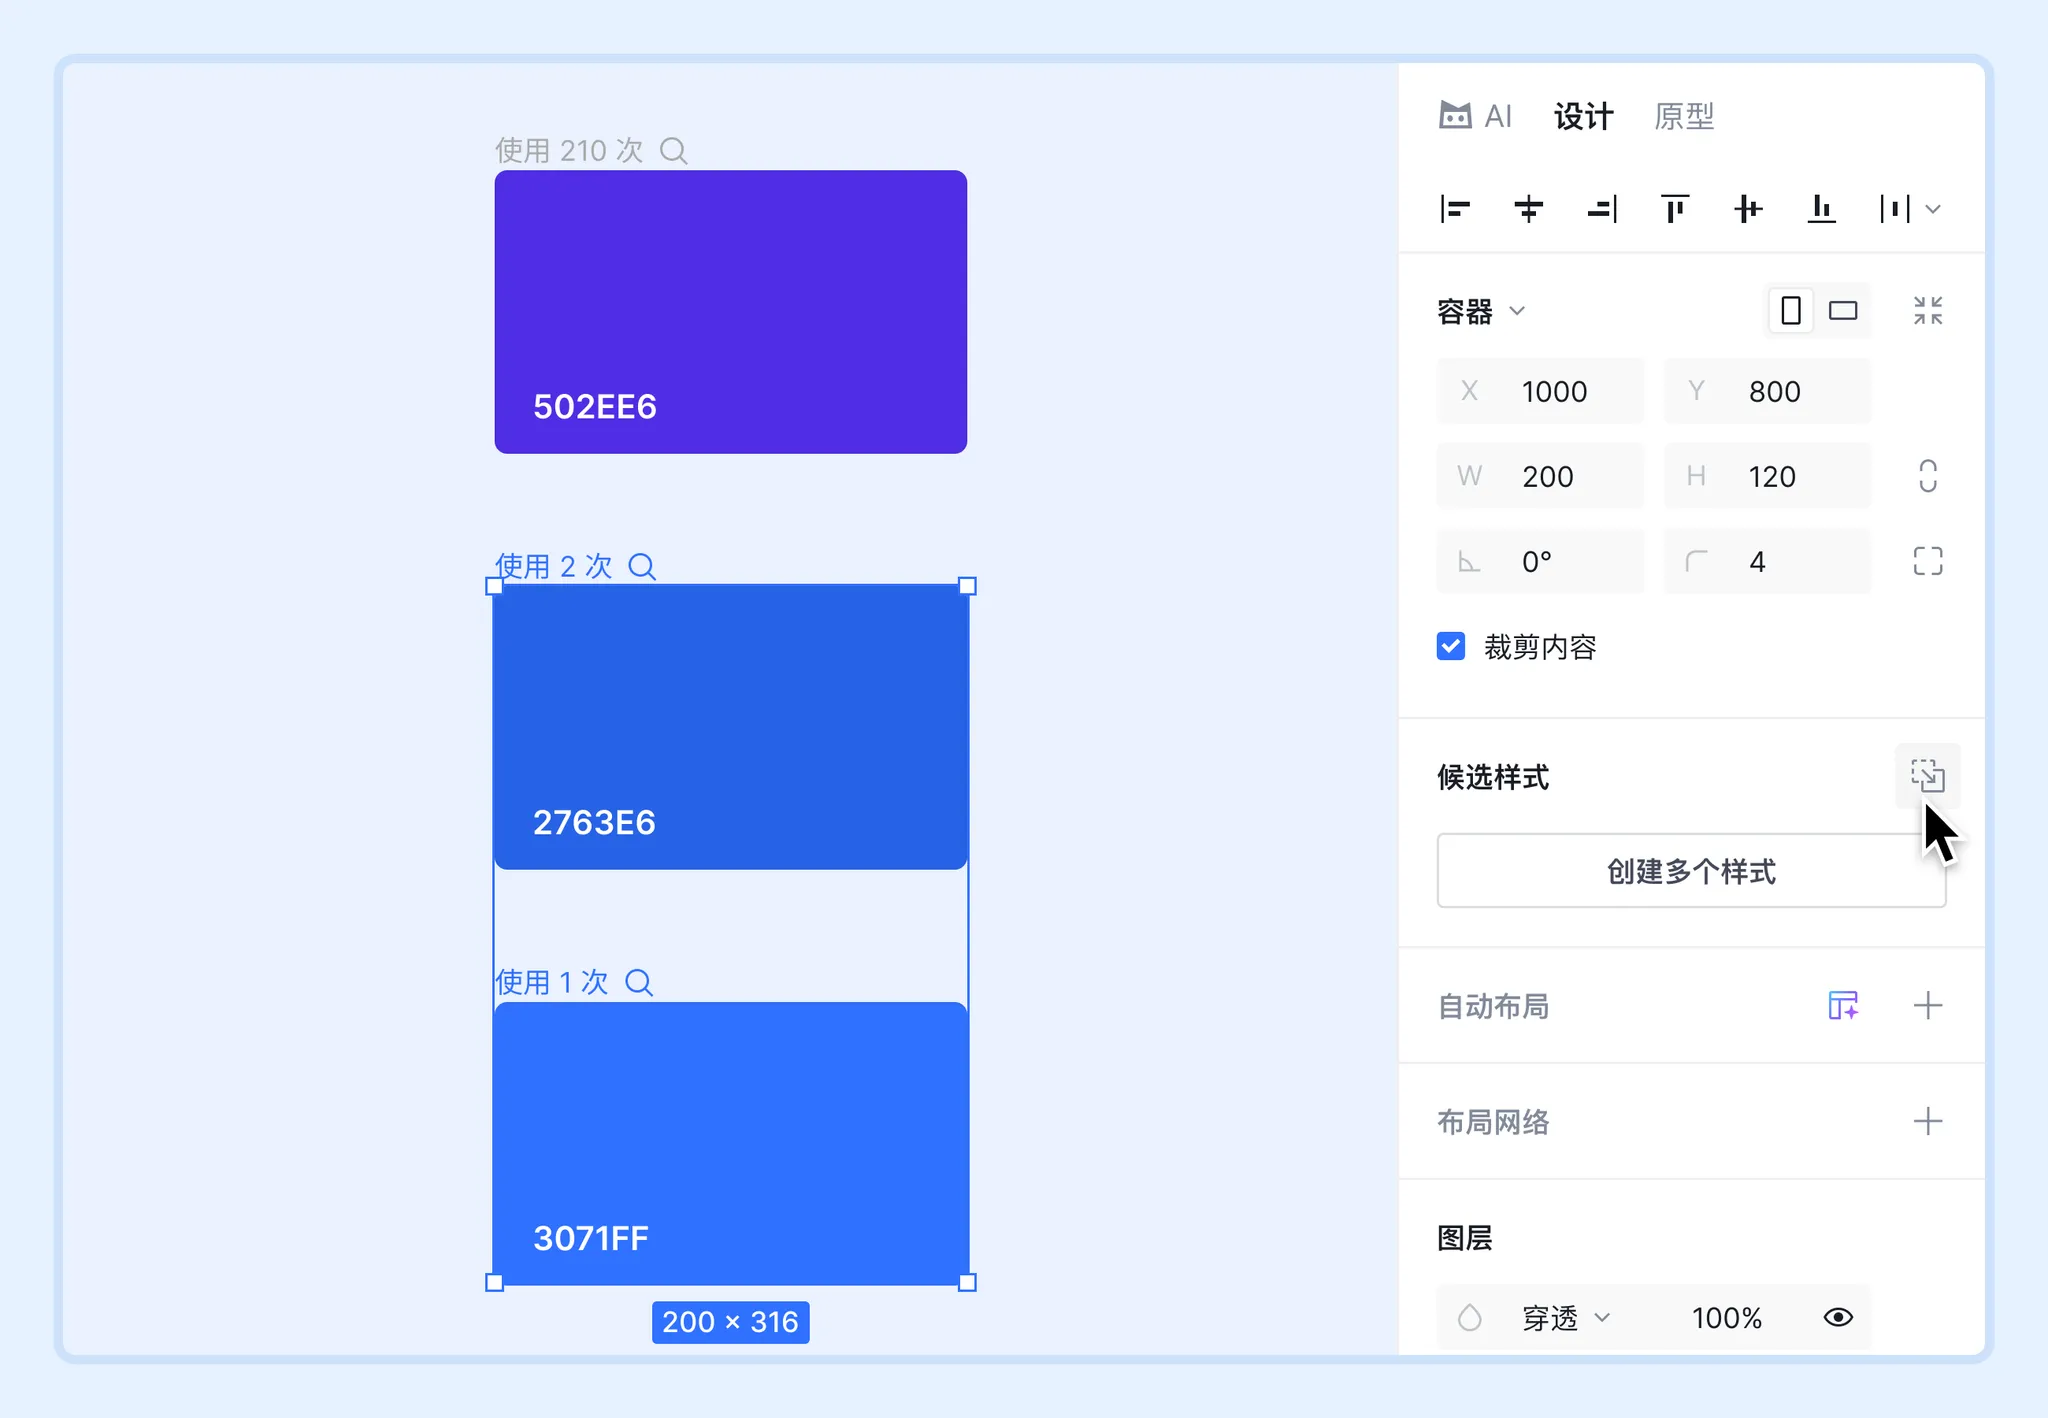The image size is (2048, 1418).
Task: Select the 2763E6 blue color swatch
Action: coord(730,727)
